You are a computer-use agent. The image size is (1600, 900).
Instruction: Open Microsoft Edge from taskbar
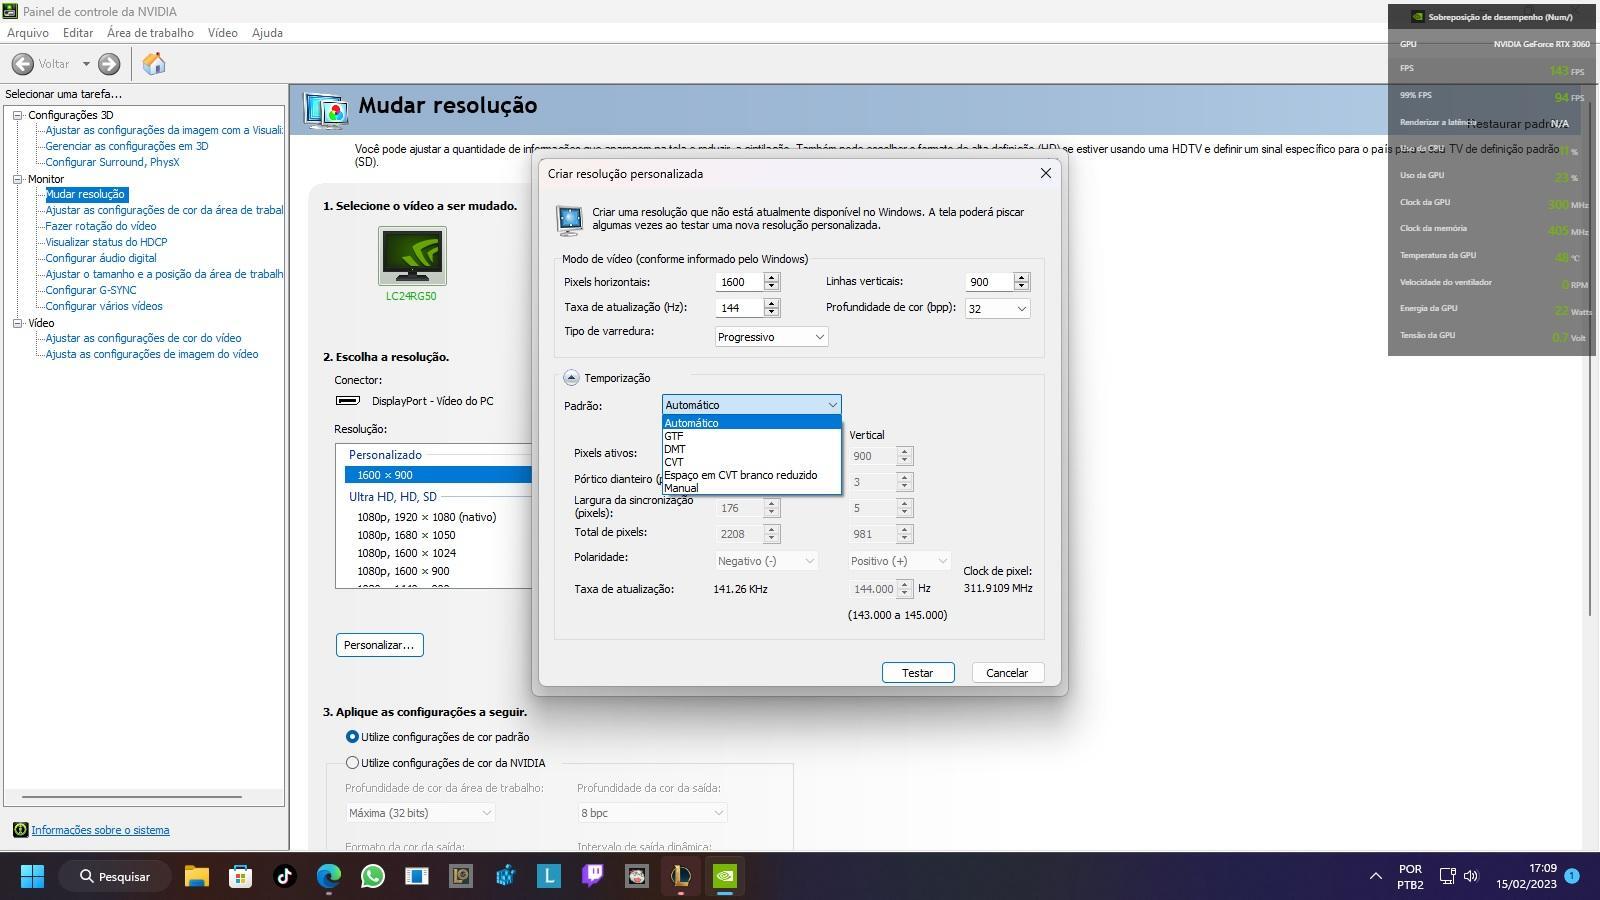[329, 877]
